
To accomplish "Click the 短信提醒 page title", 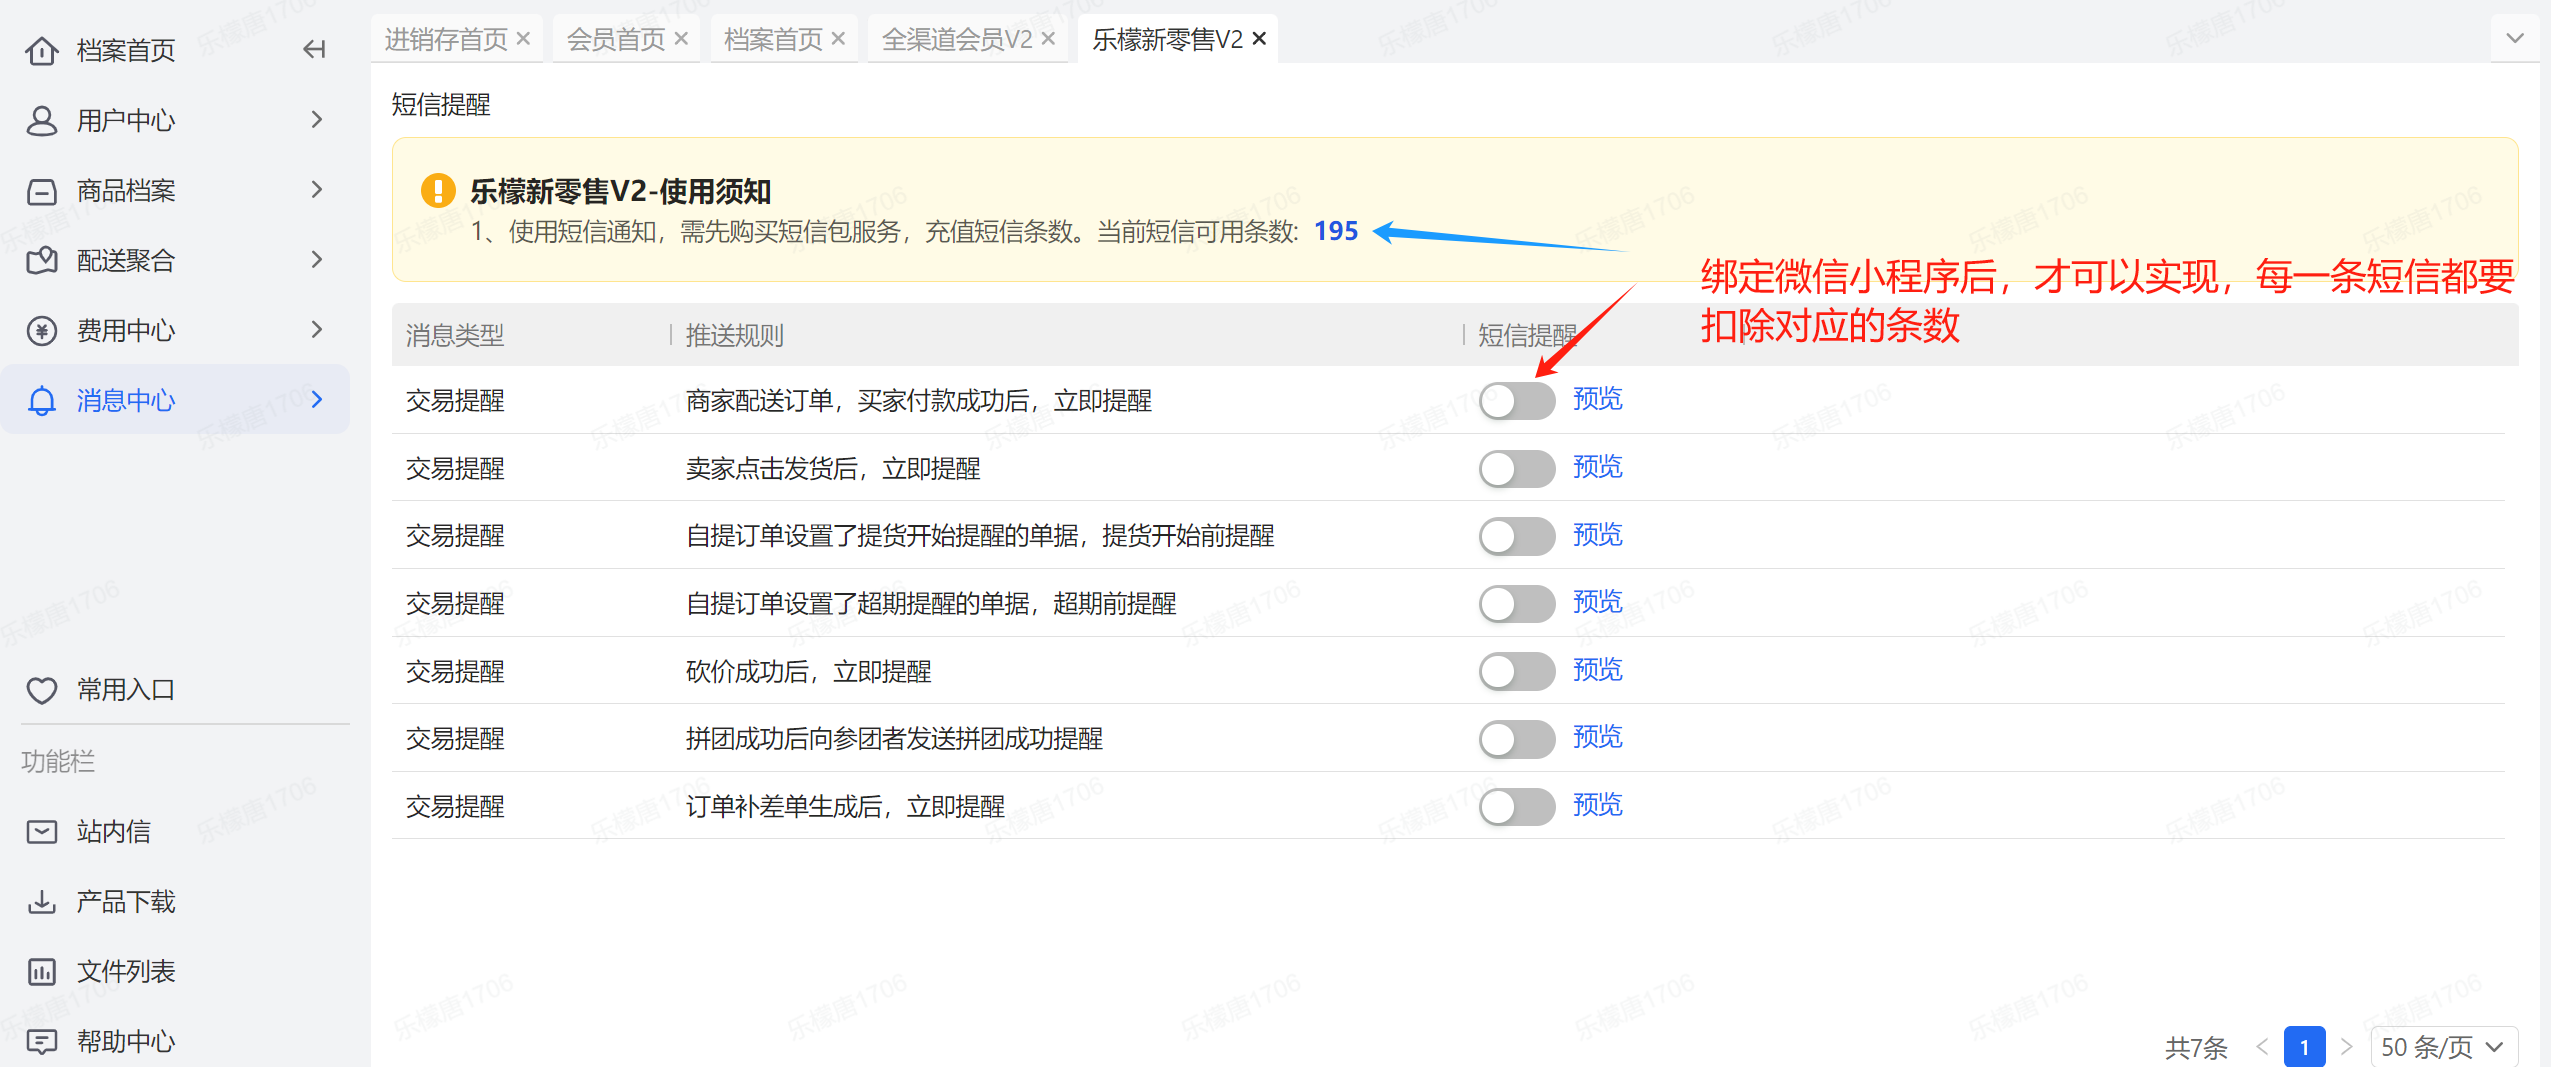I will (441, 104).
